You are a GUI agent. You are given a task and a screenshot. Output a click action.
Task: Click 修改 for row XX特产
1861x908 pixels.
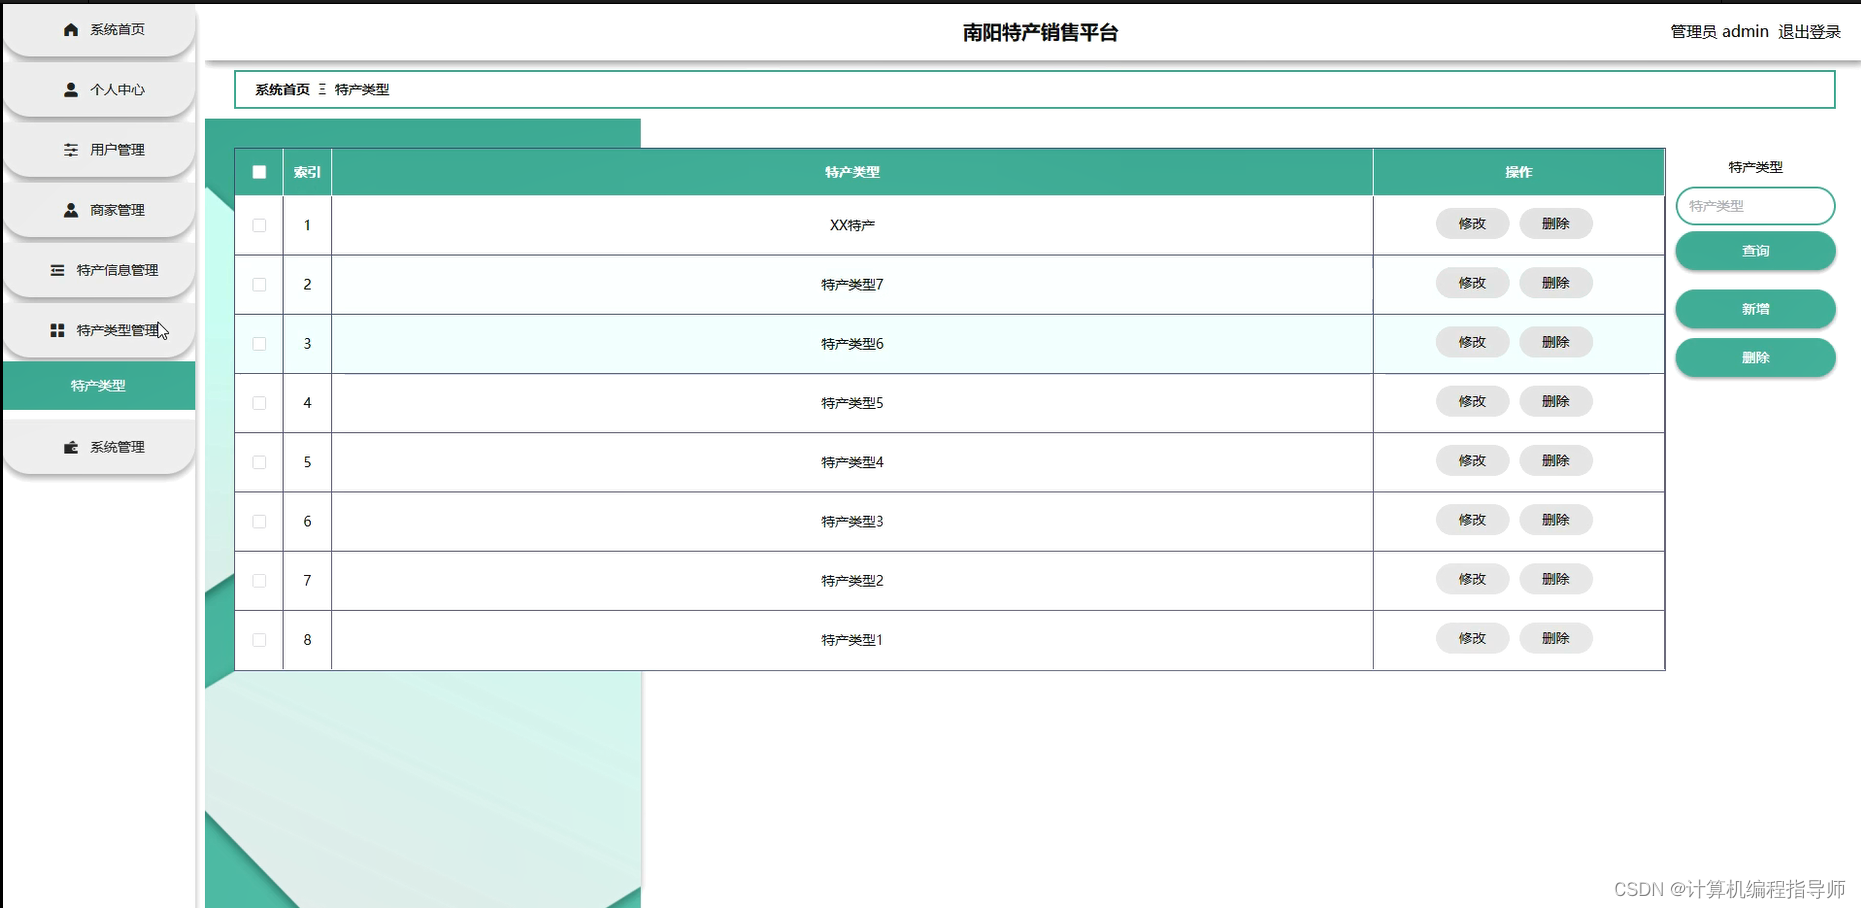(1472, 224)
